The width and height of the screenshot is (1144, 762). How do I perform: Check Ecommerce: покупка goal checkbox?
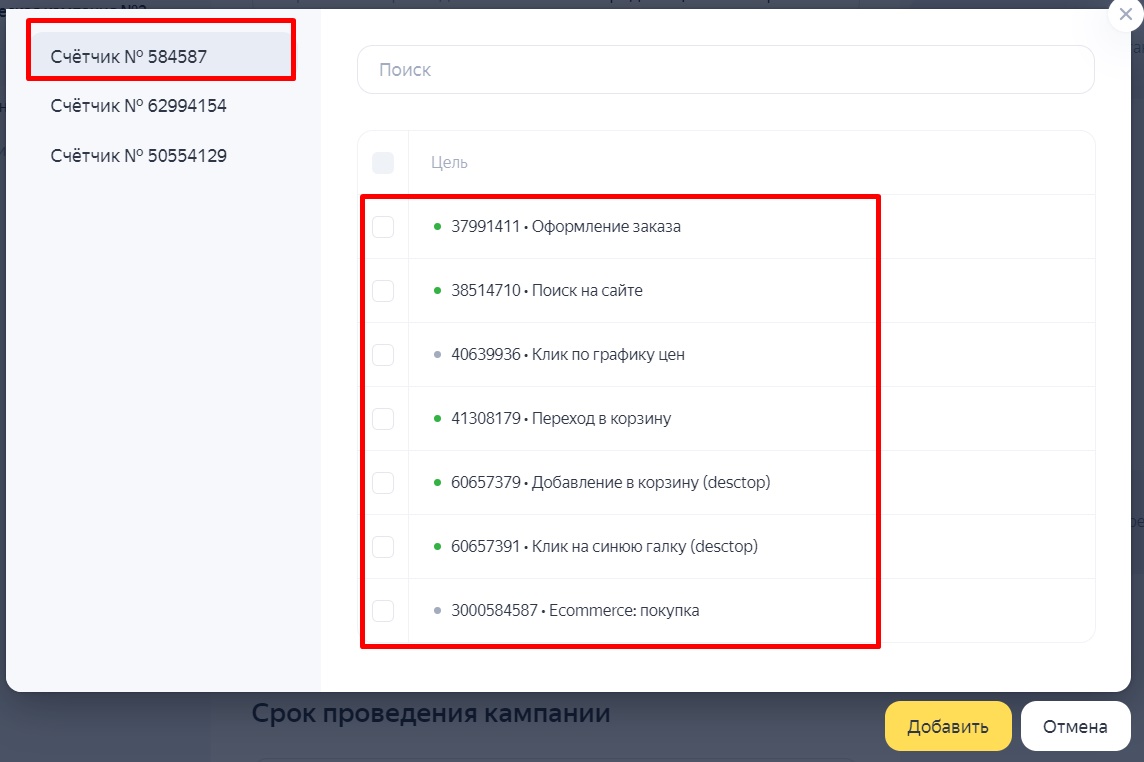coord(383,611)
